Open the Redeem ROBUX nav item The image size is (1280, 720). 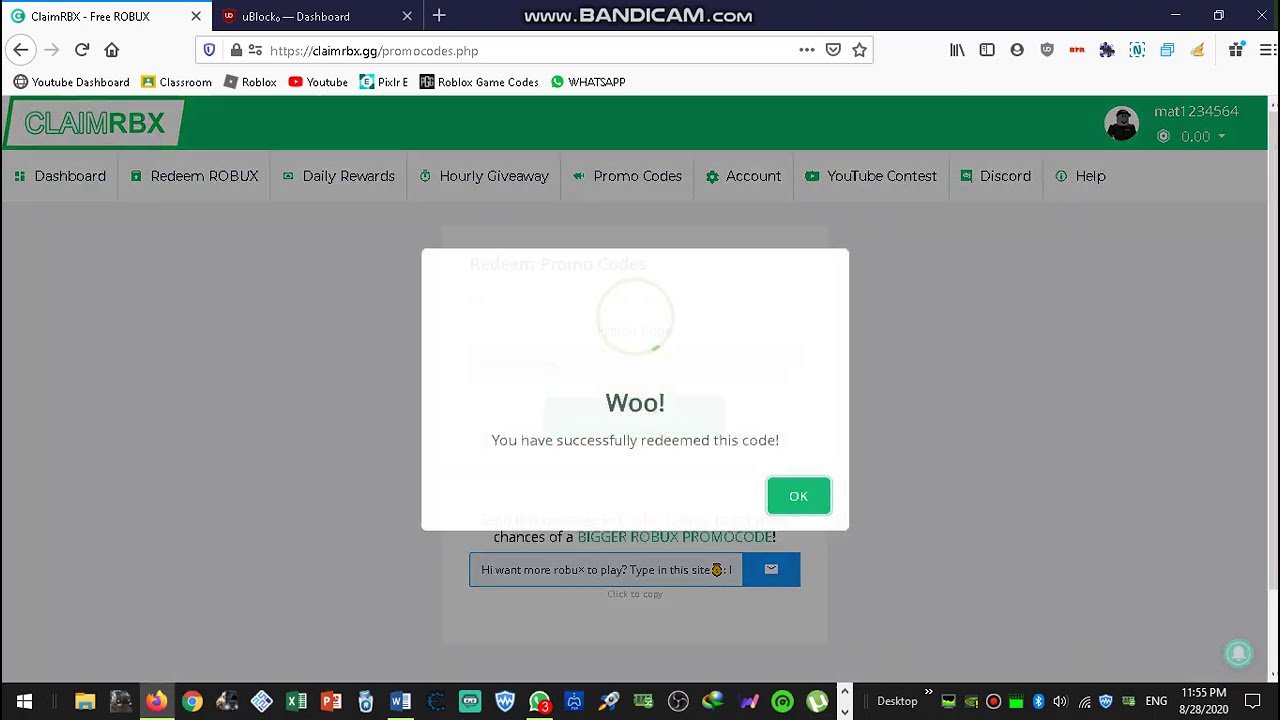[194, 176]
